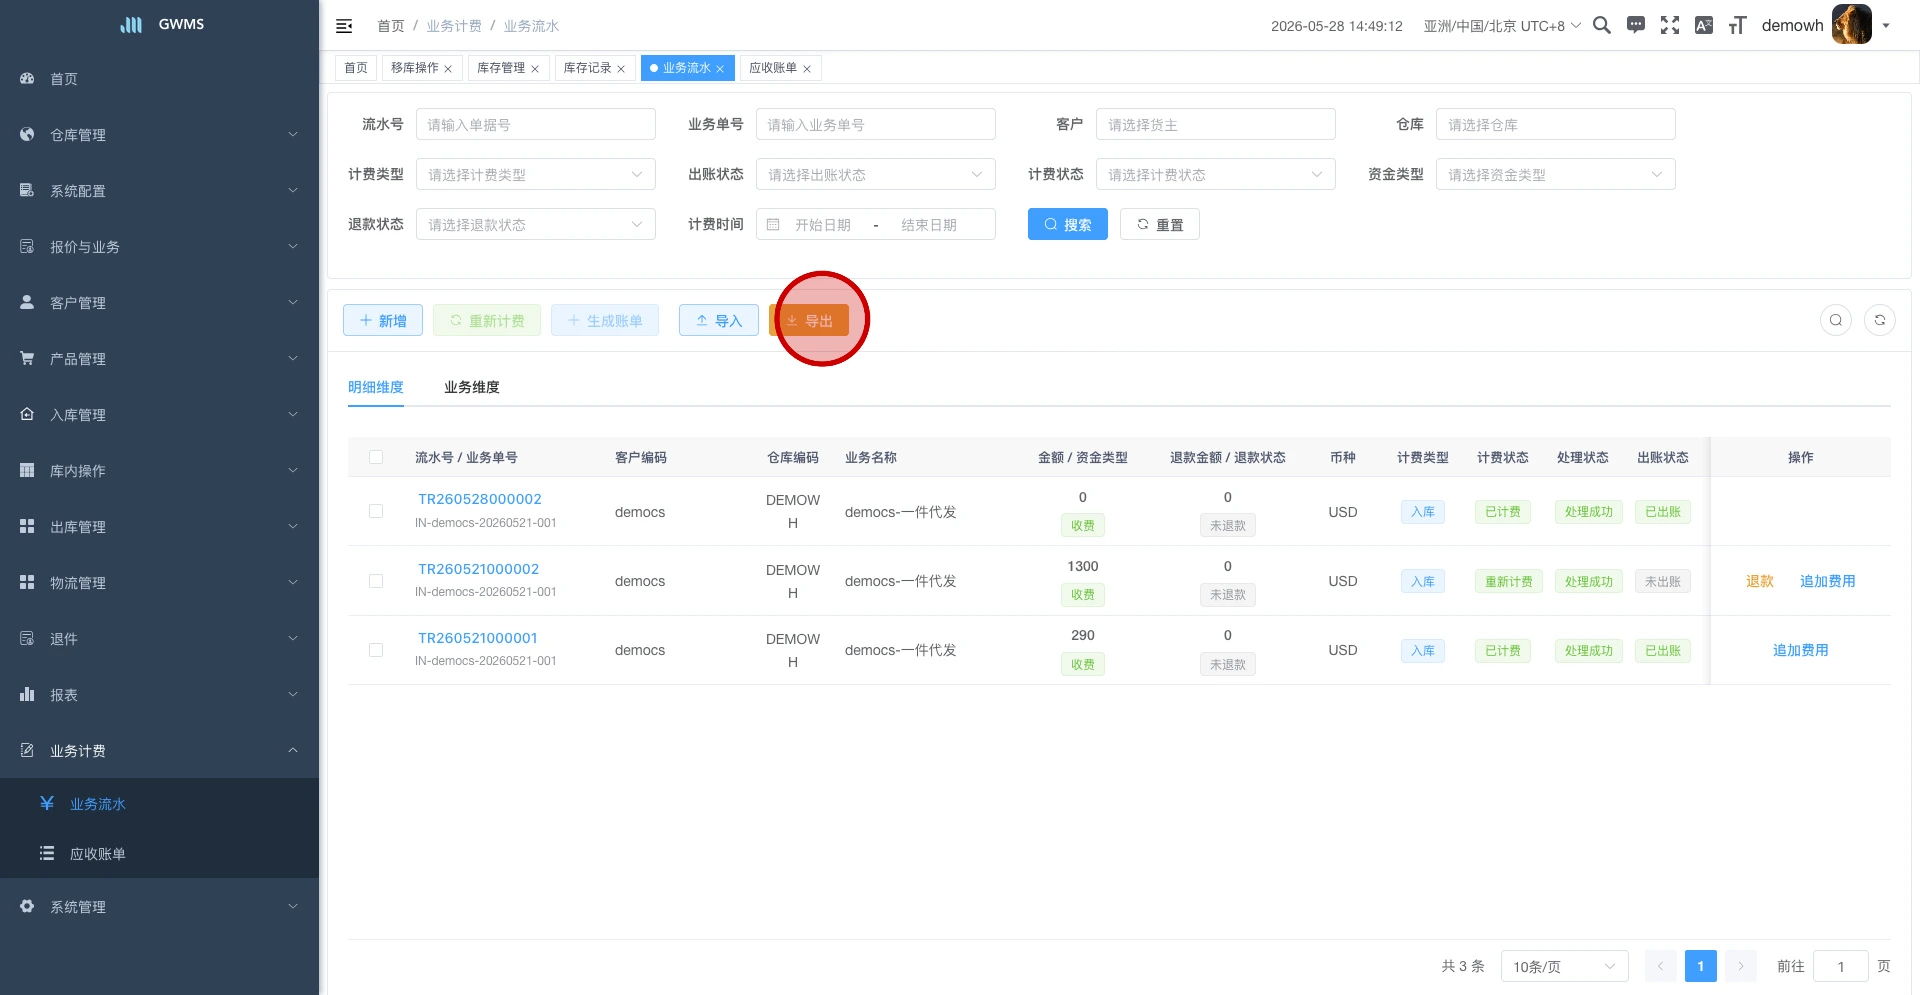Click the calendar icon in 计费时间 field

coord(773,225)
